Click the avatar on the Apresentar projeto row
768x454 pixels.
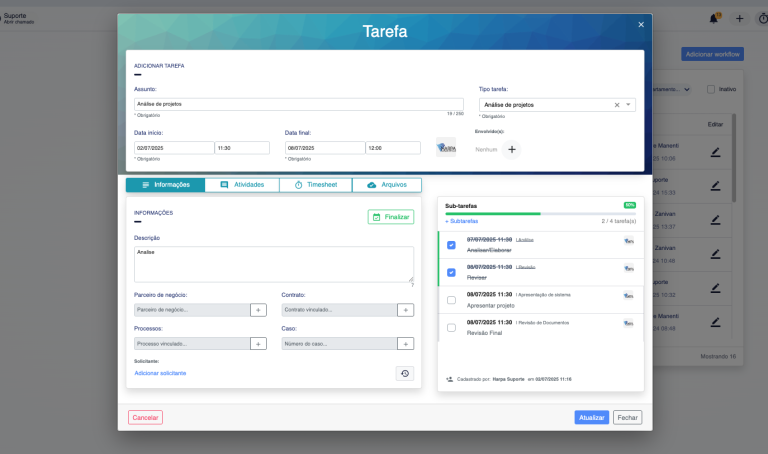pyautogui.click(x=629, y=295)
